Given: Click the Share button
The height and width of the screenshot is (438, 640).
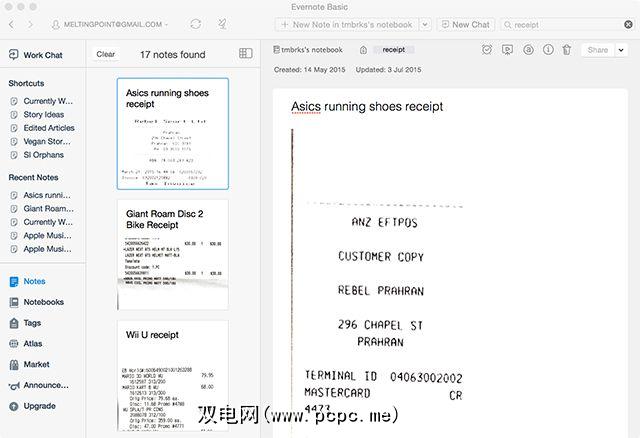Looking at the screenshot, I should point(598,50).
